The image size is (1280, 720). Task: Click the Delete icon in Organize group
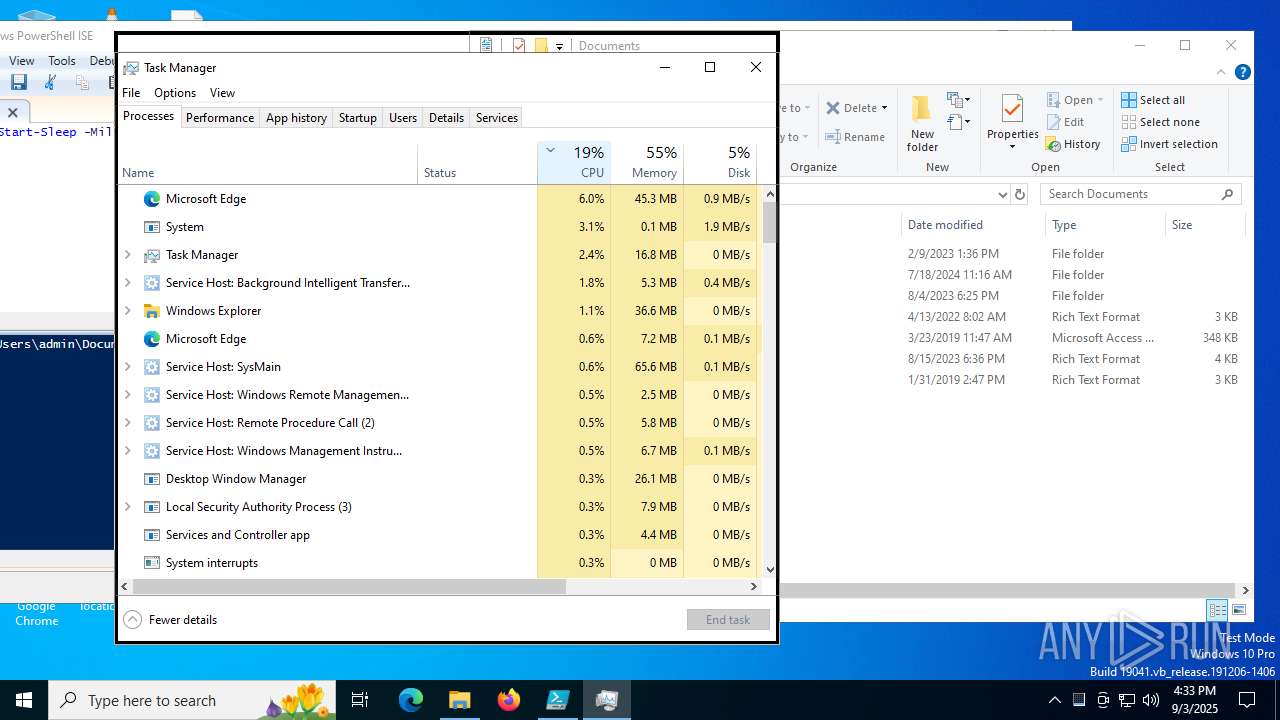point(833,108)
